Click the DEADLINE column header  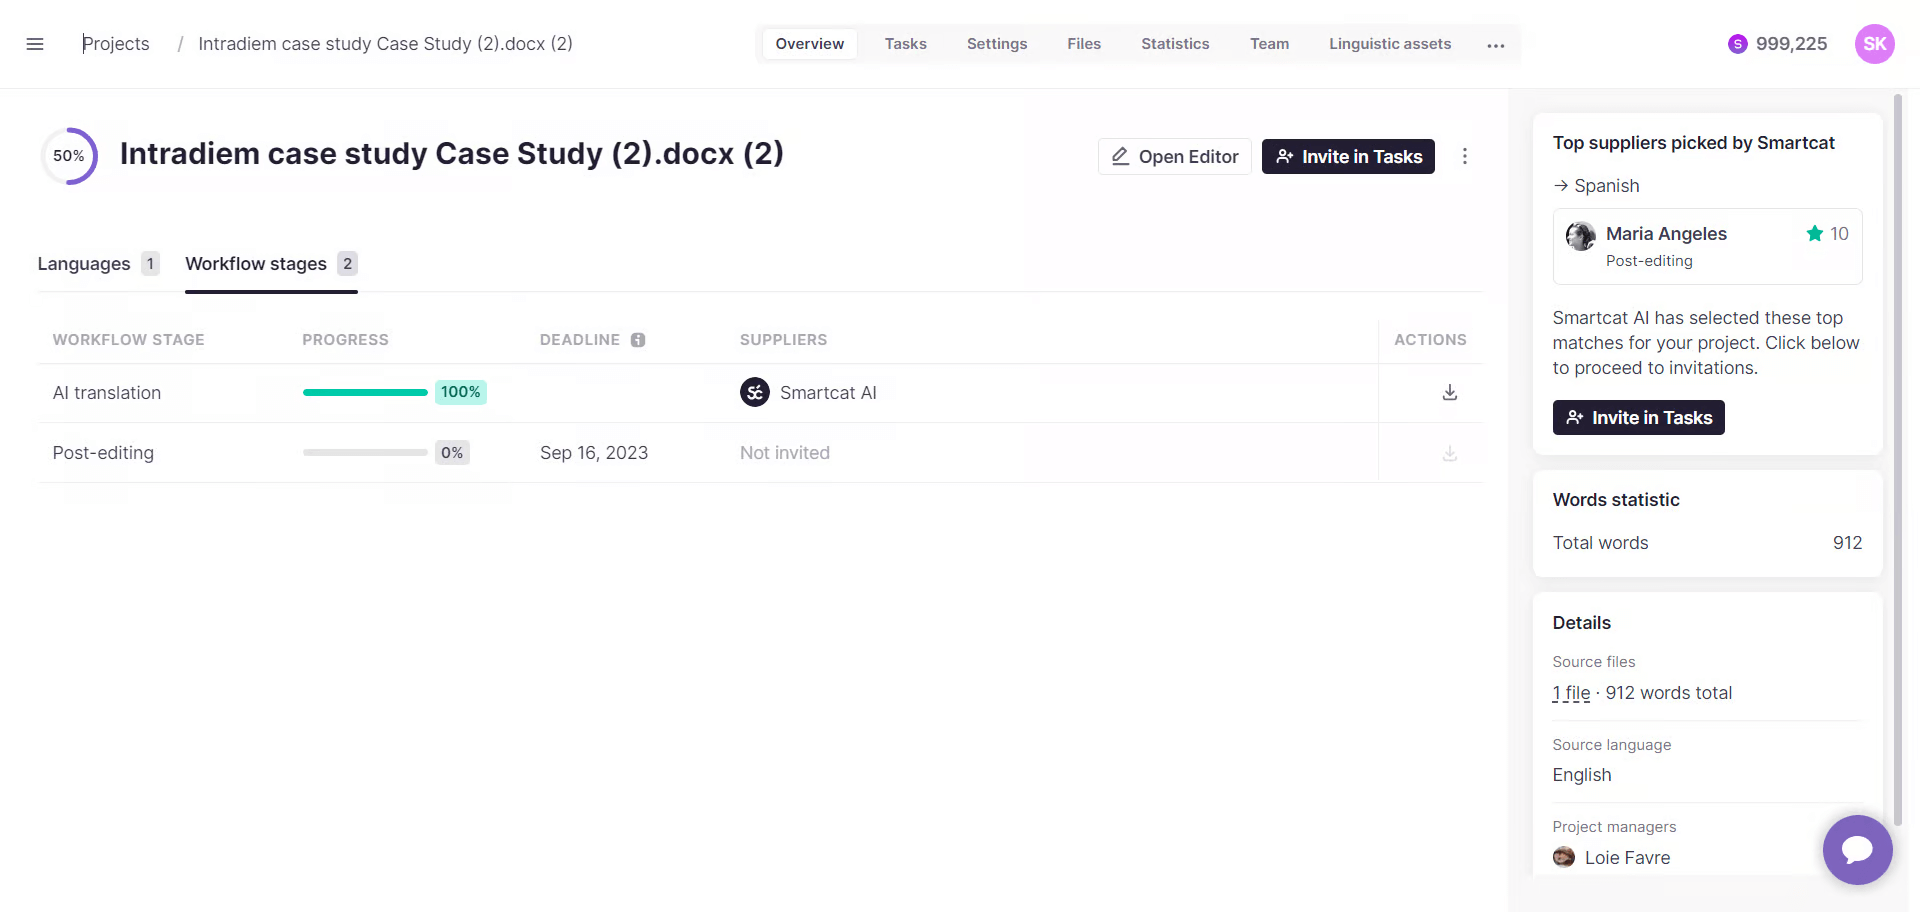pos(580,340)
